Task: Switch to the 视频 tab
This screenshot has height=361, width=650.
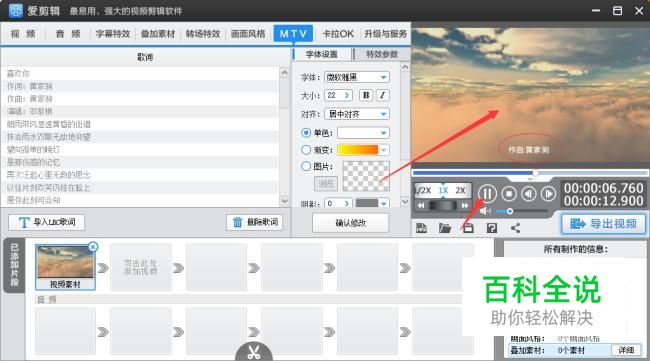Action: pos(23,34)
